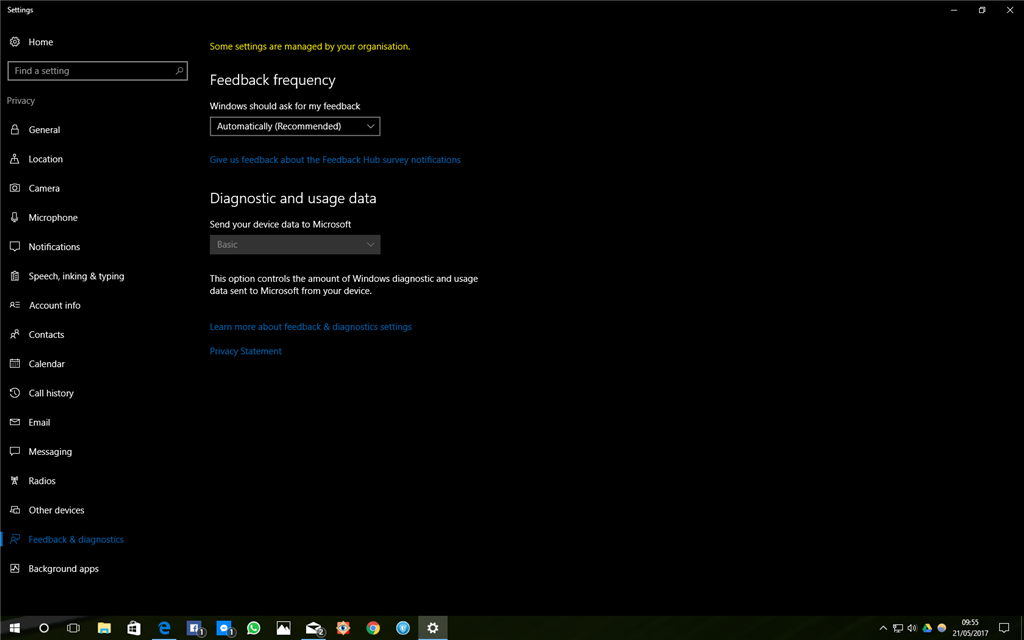Select Speech, inking & typing
Screen dimensions: 1024x640
point(76,276)
